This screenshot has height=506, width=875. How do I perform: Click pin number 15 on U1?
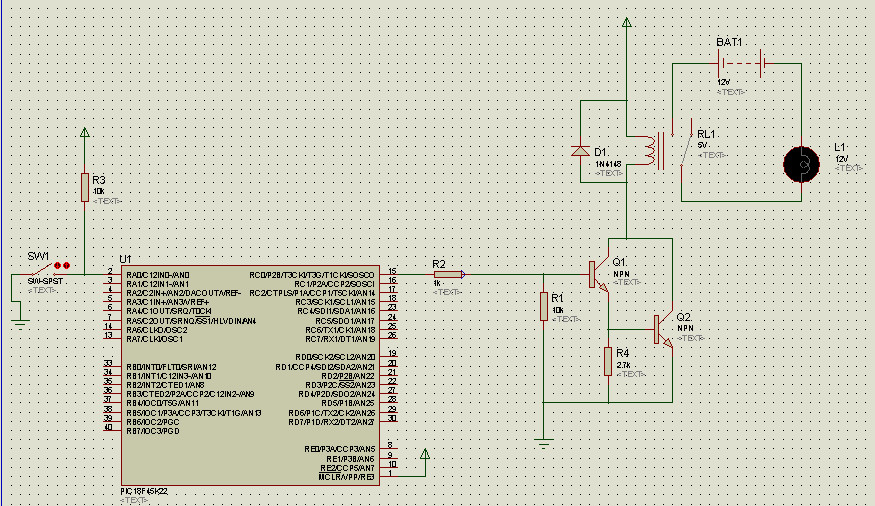tap(392, 271)
